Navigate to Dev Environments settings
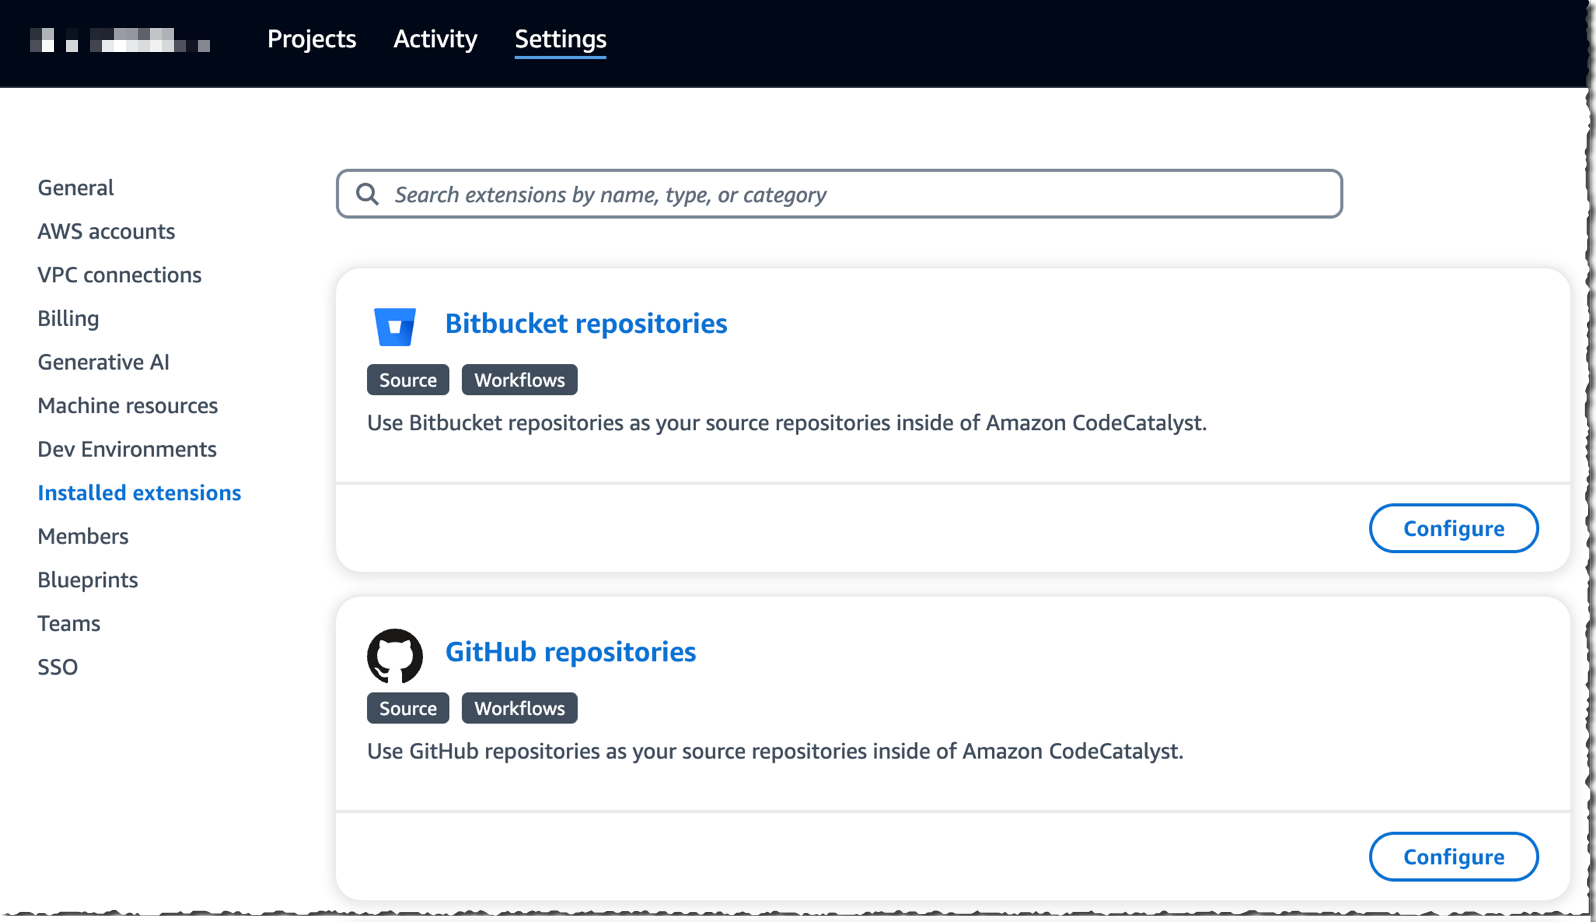This screenshot has height=922, width=1596. [127, 448]
